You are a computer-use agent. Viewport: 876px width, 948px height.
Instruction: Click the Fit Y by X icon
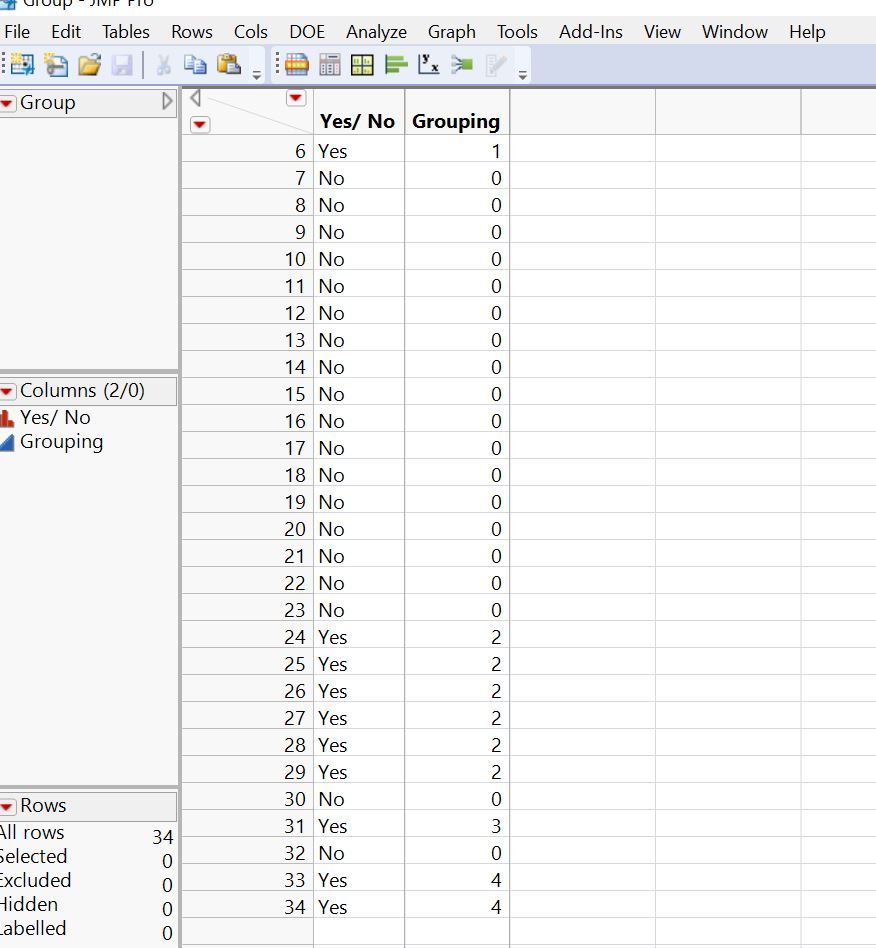coord(429,64)
